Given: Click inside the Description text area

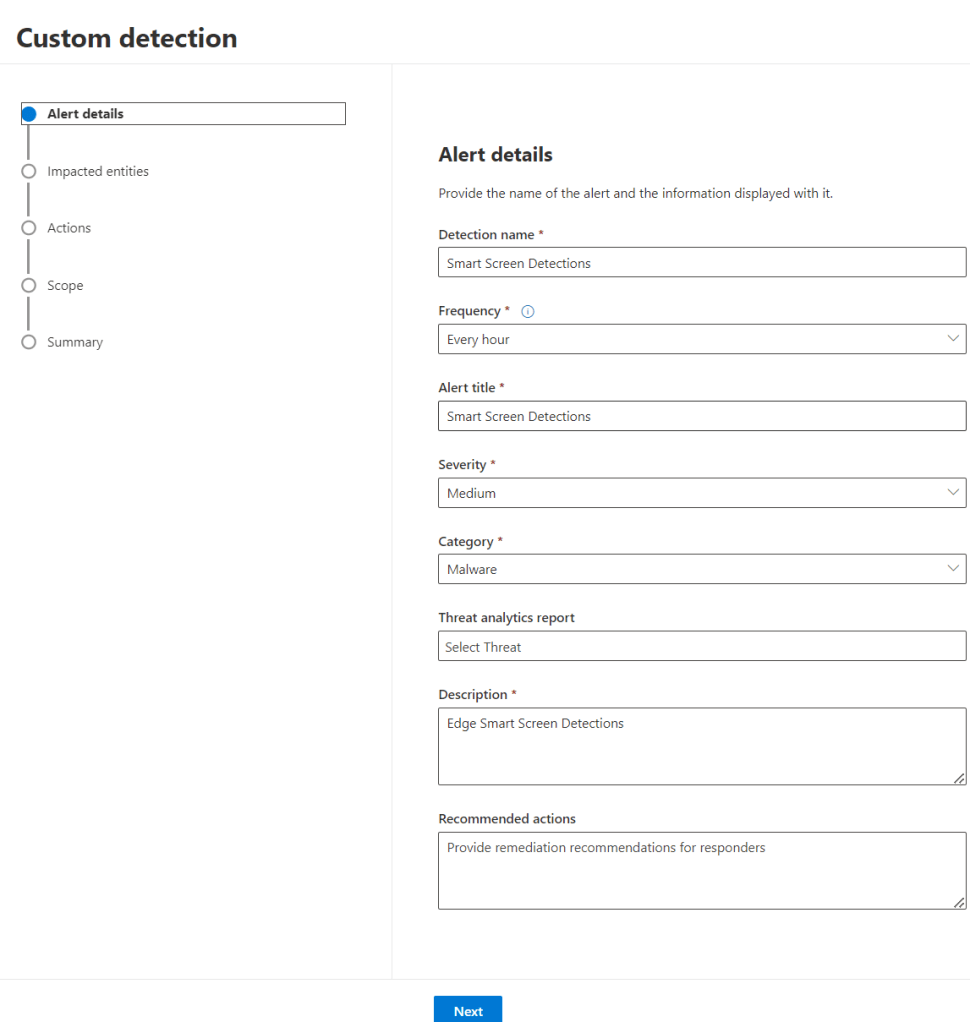Looking at the screenshot, I should click(701, 746).
